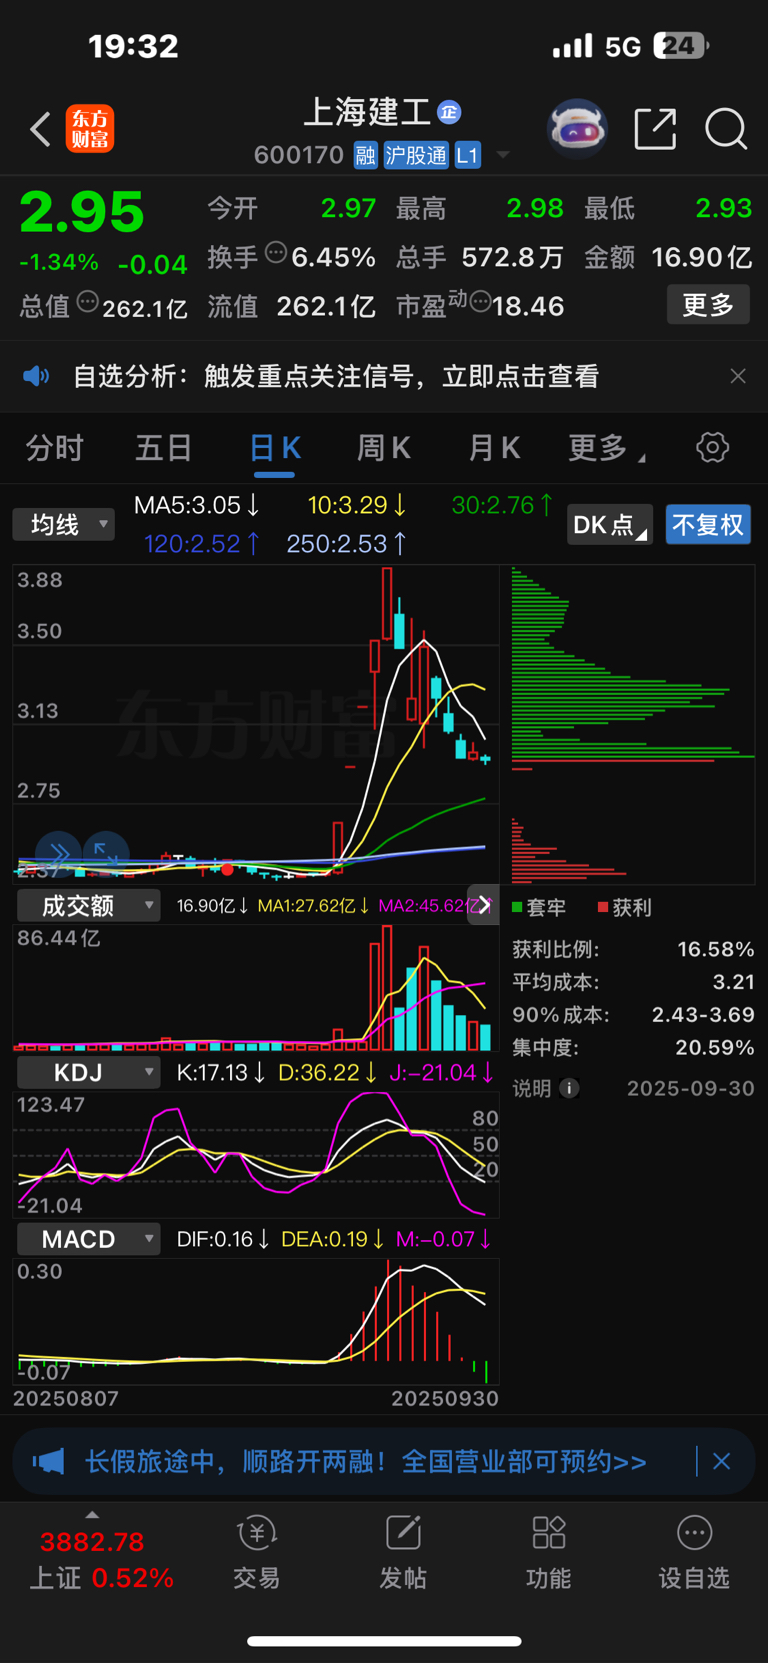The height and width of the screenshot is (1663, 768).
Task: Tap the KDJ indicator chart
Action: click(256, 1154)
